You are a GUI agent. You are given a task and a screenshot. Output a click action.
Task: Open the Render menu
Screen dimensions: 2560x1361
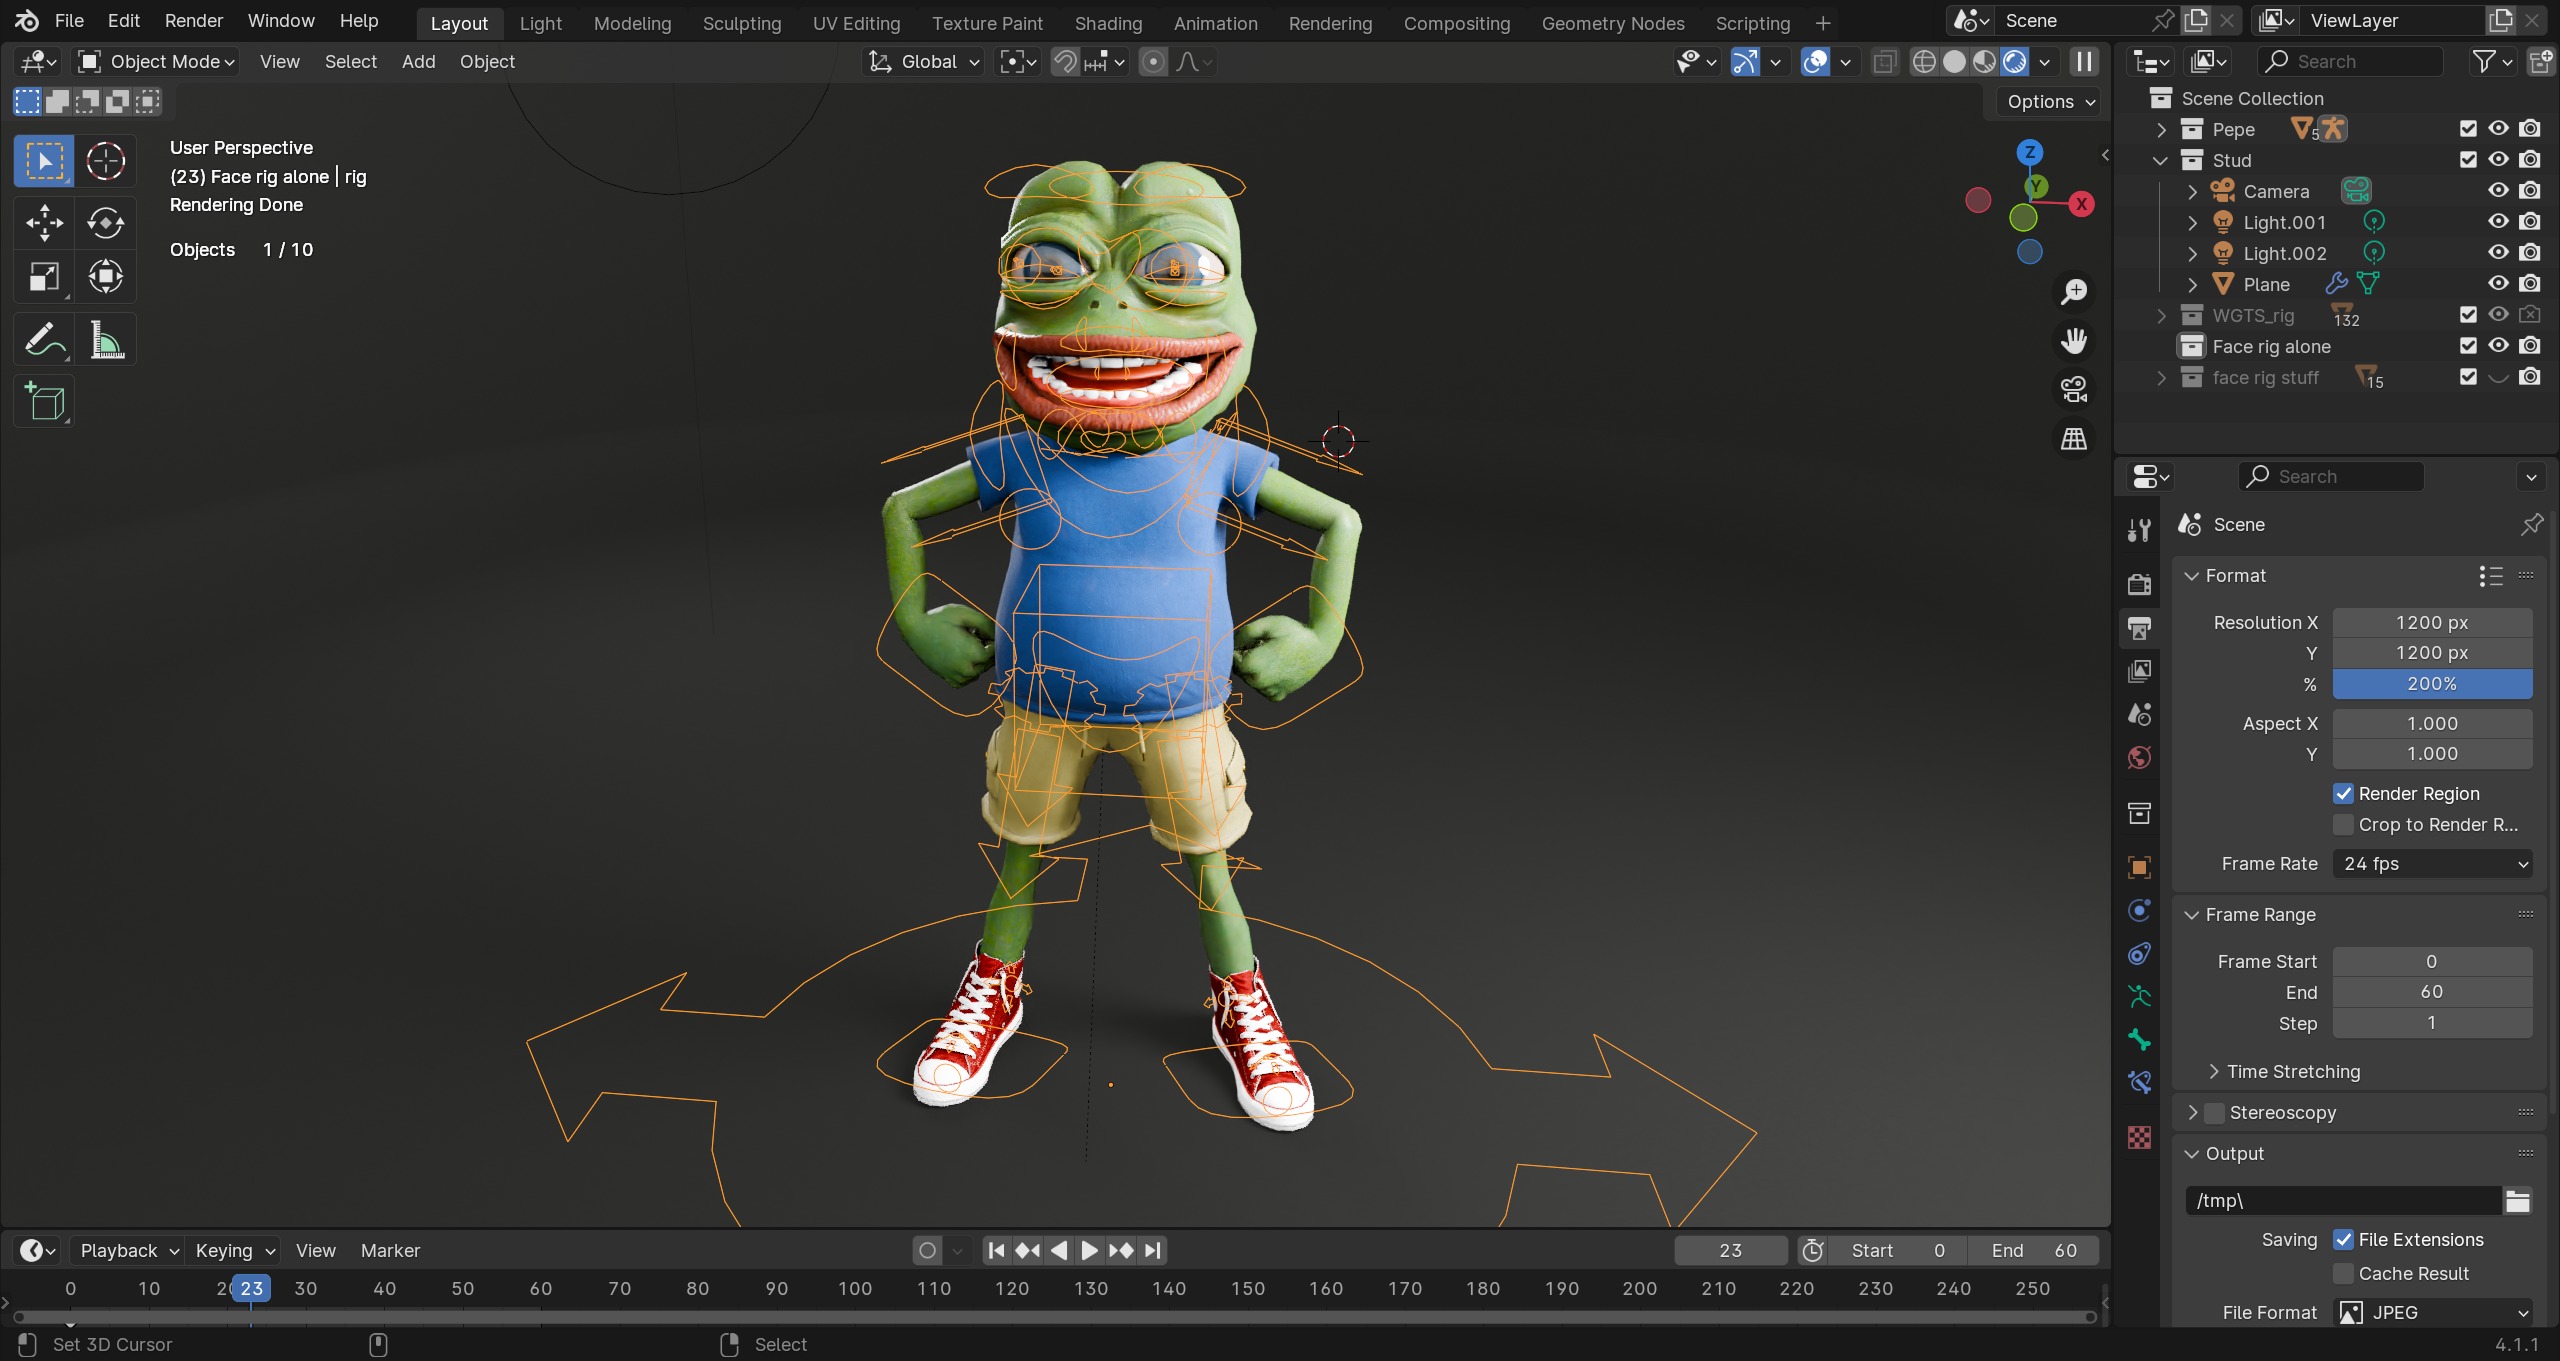[x=194, y=21]
